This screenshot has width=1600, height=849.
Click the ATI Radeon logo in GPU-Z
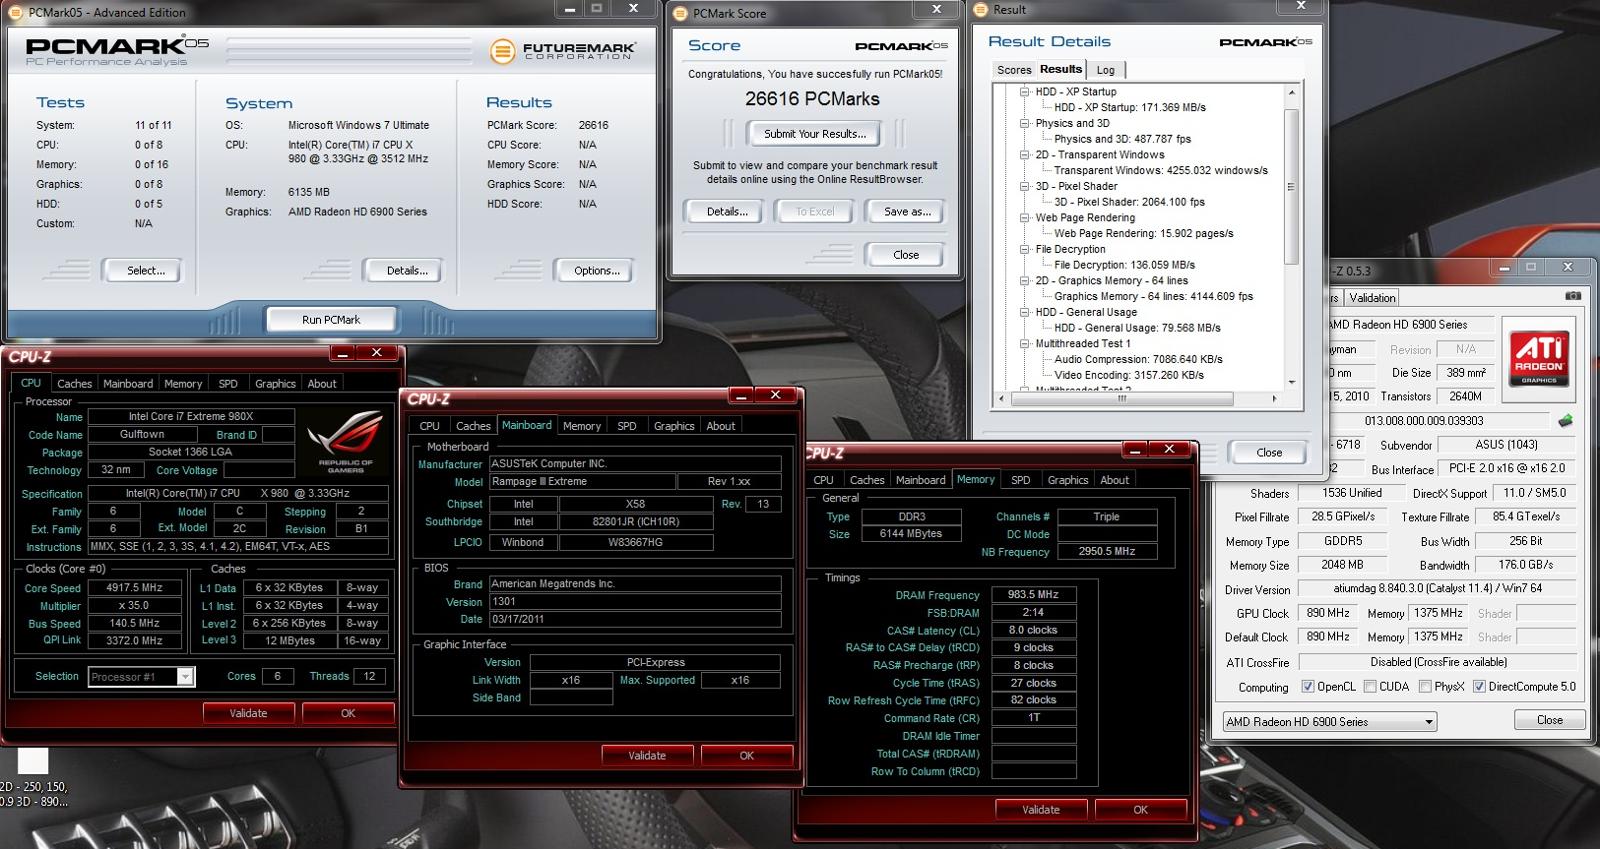[x=1539, y=358]
